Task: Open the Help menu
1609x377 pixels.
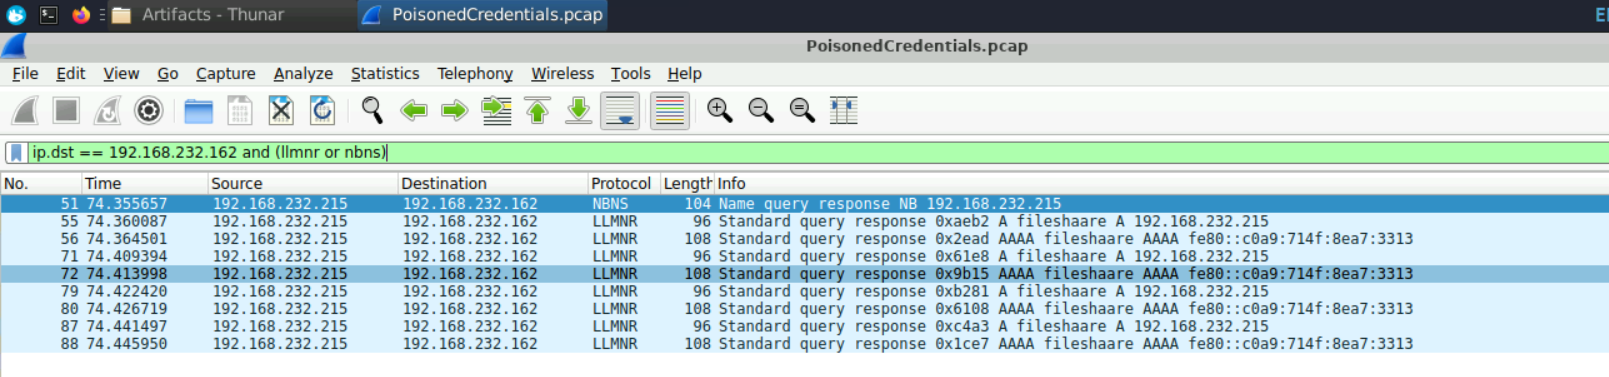Action: pyautogui.click(x=685, y=73)
